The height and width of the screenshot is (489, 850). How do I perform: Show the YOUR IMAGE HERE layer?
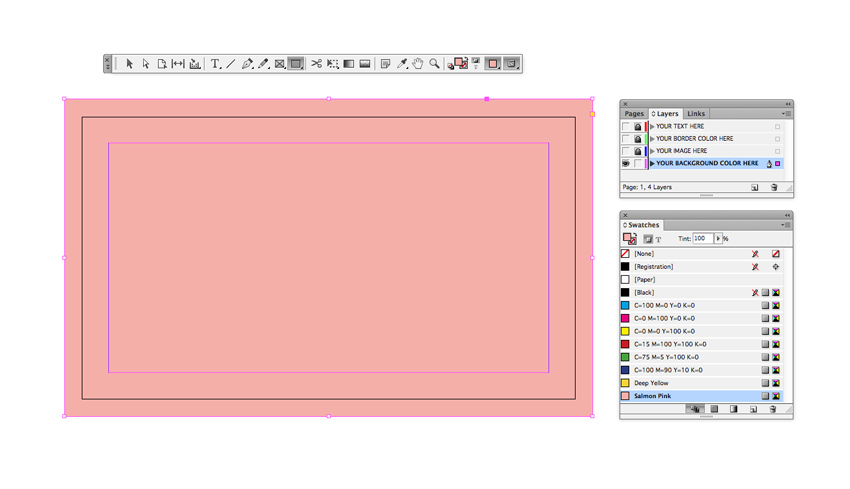click(626, 151)
